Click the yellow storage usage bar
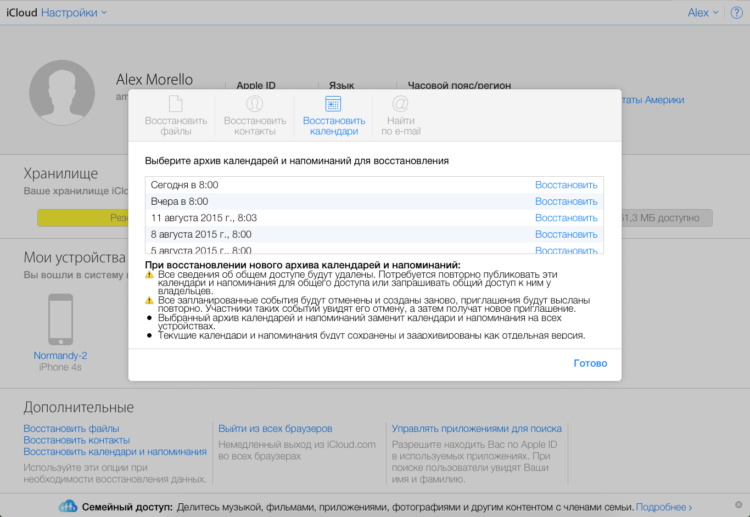750x517 pixels. point(83,218)
